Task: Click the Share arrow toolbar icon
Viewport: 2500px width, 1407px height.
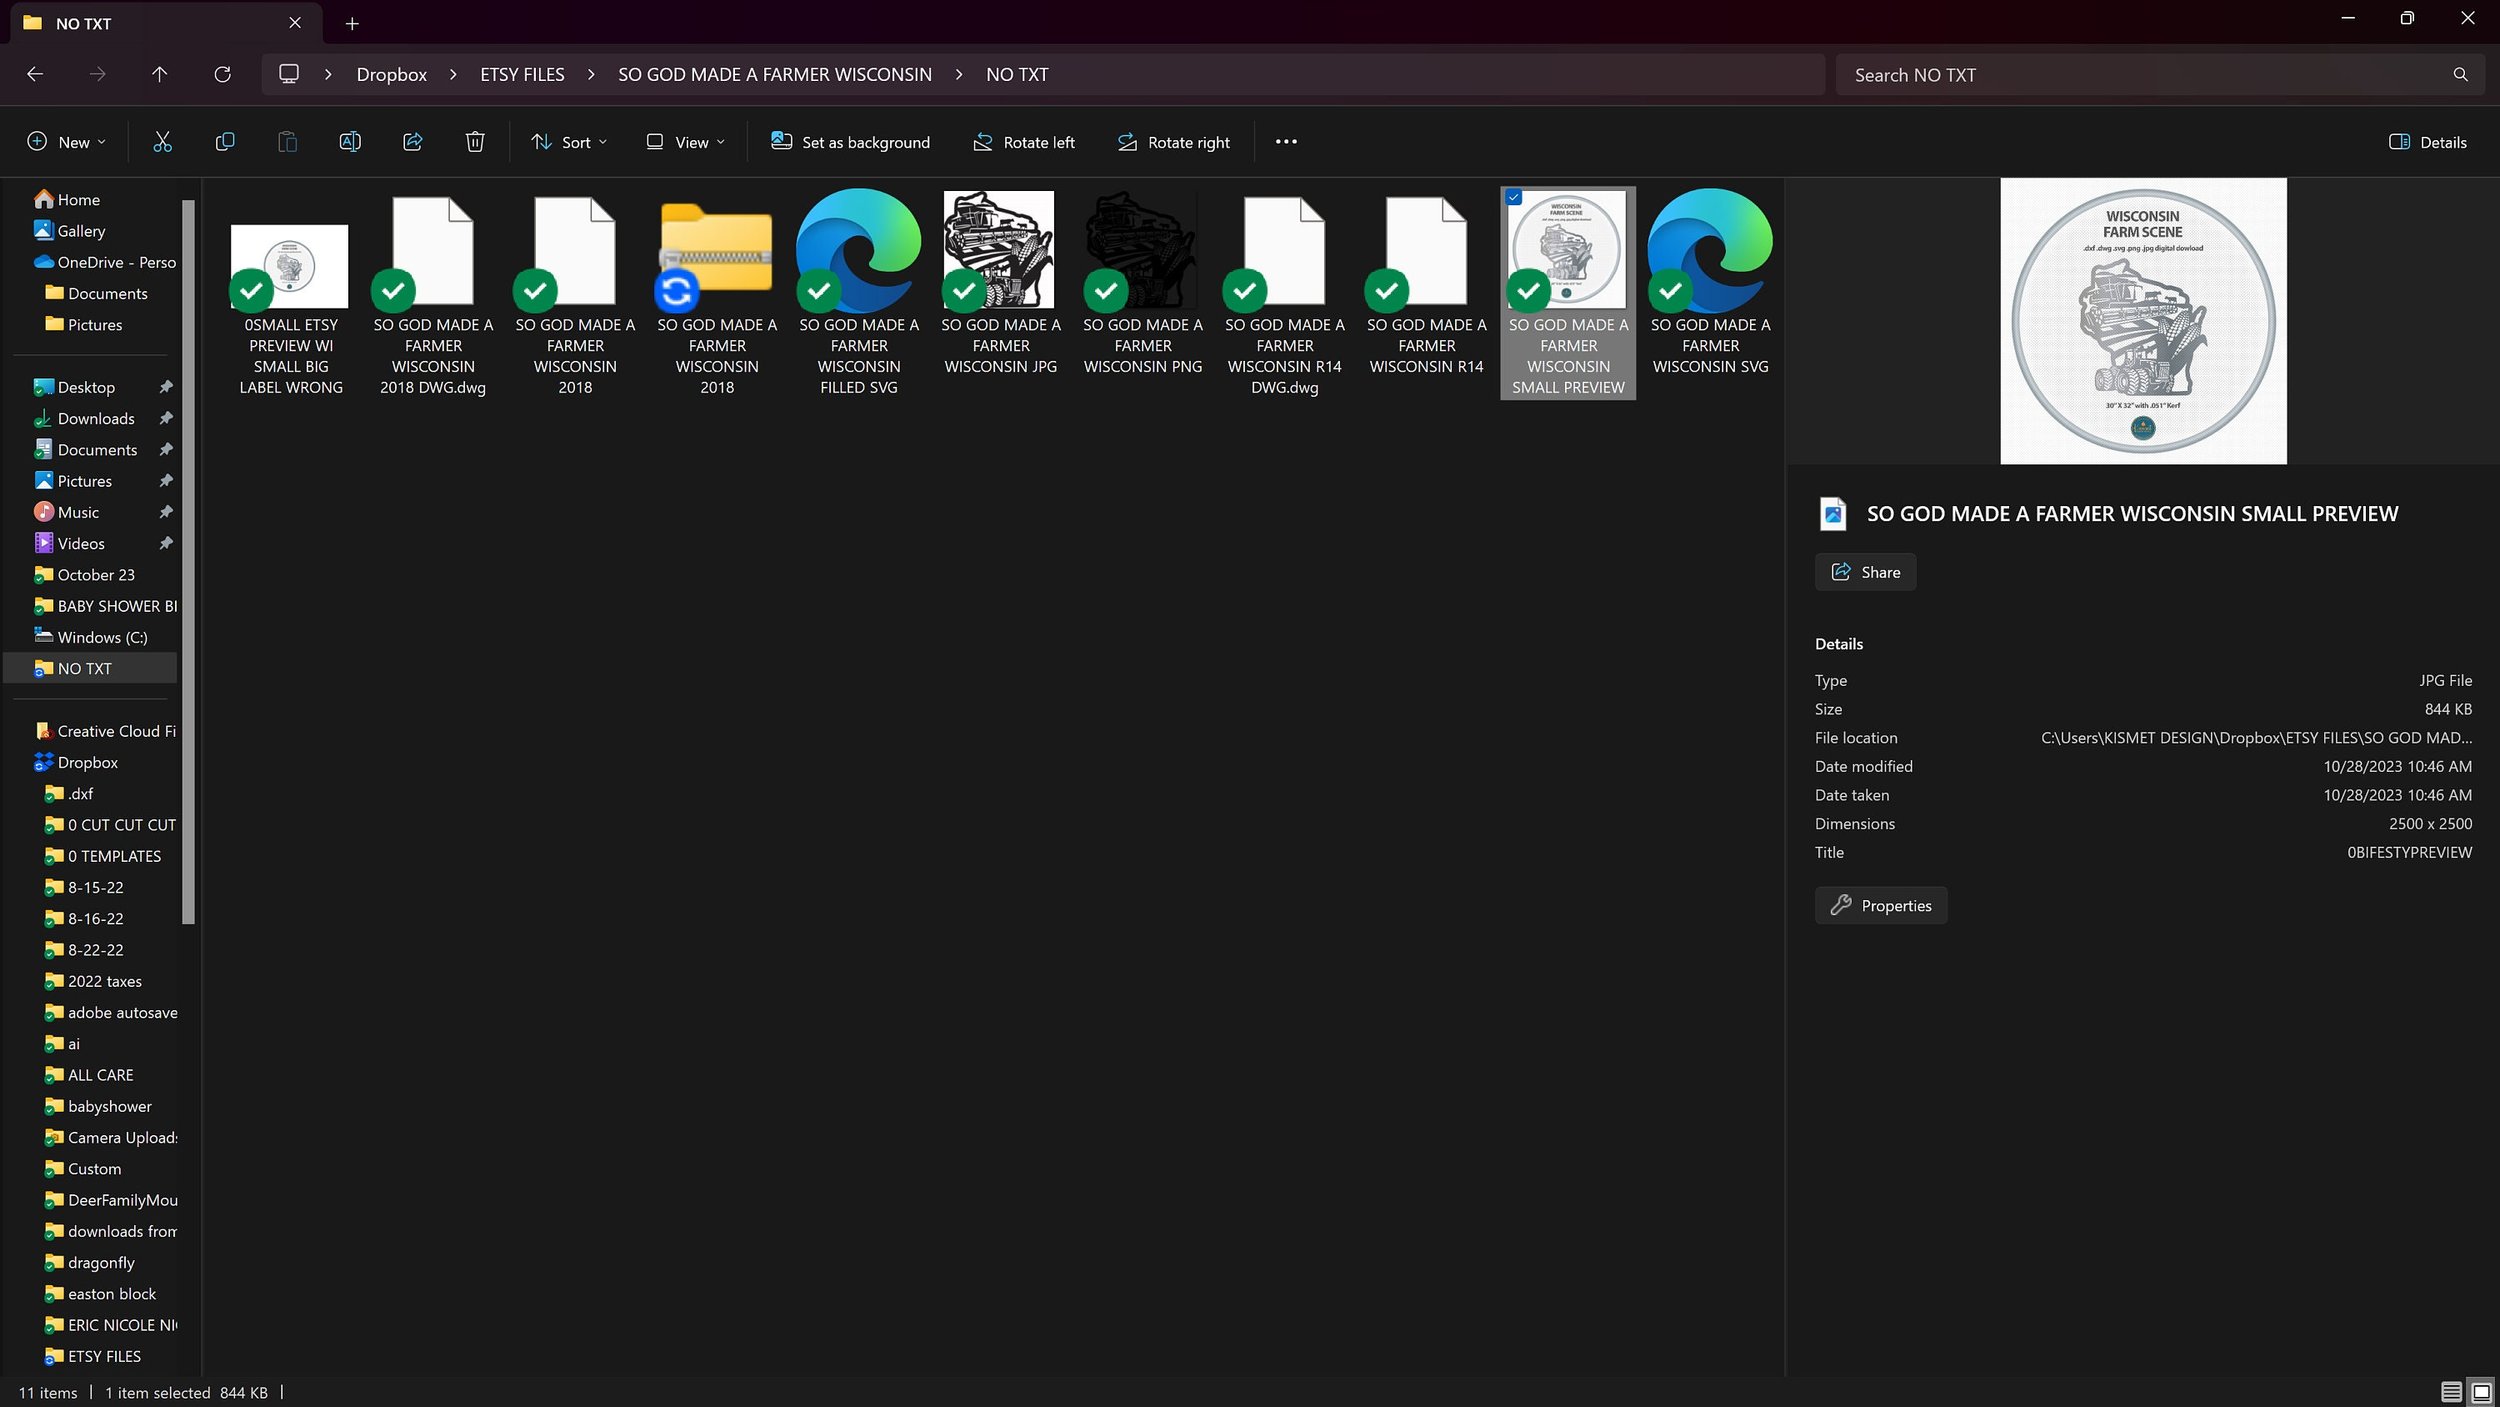Action: 412,142
